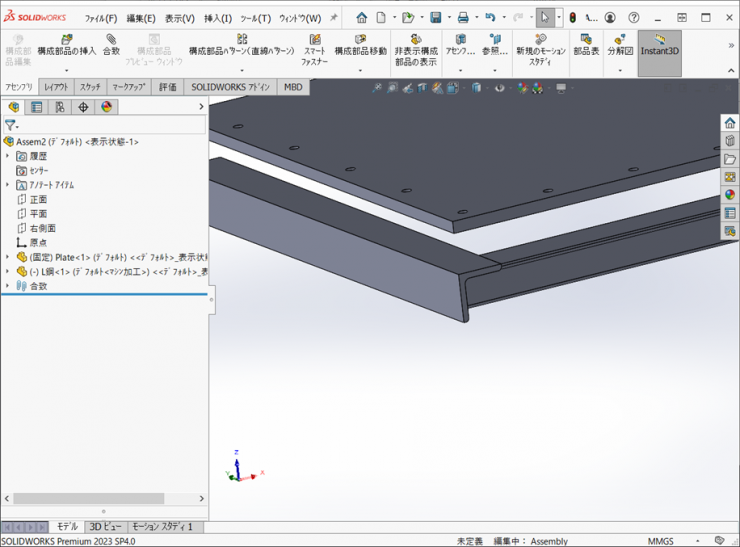Pin the menu bar with pushpin icon
740x547 pixels.
(x=334, y=18)
